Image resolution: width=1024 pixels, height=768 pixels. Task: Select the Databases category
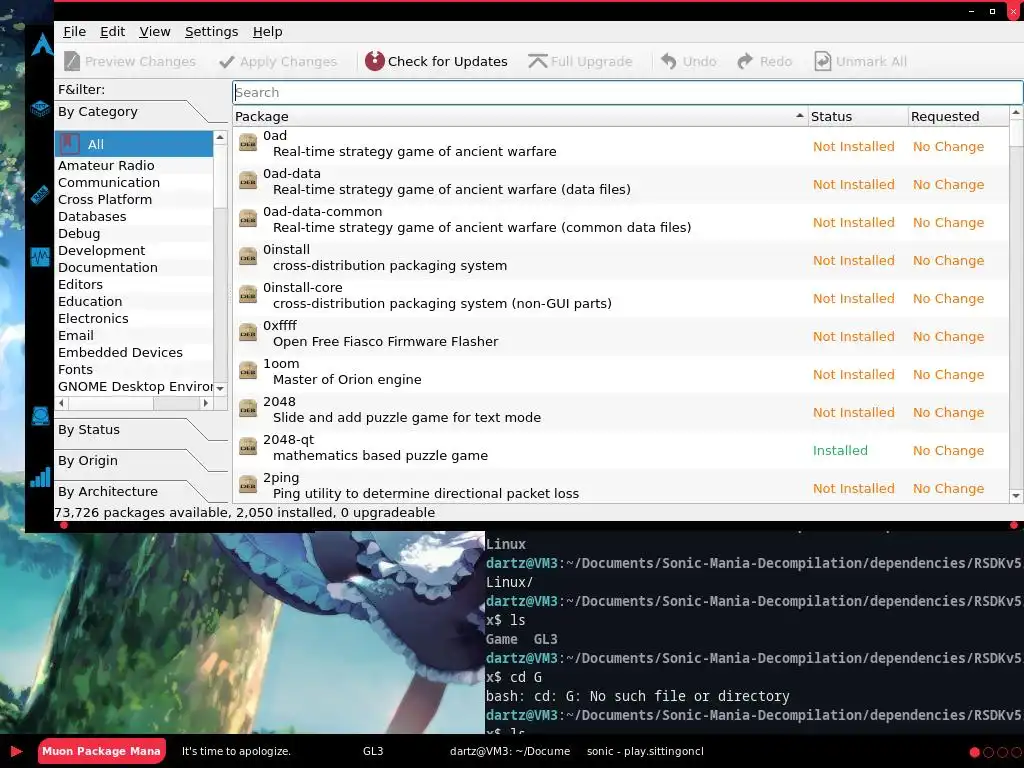(134, 216)
